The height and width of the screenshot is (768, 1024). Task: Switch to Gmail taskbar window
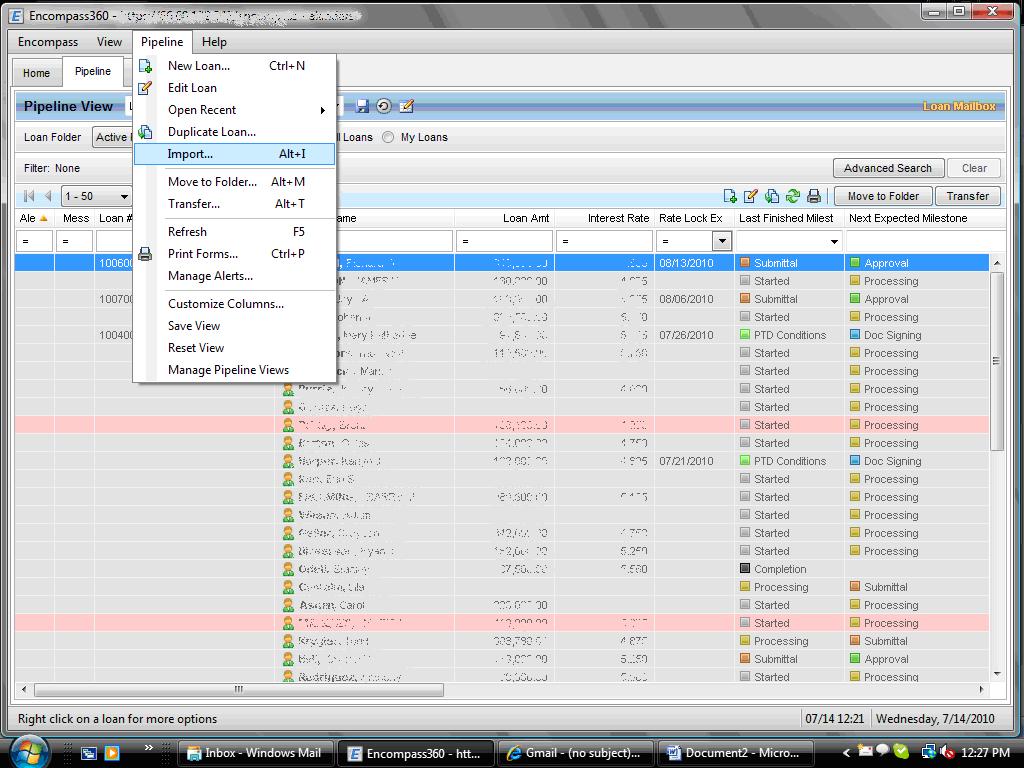(576, 753)
